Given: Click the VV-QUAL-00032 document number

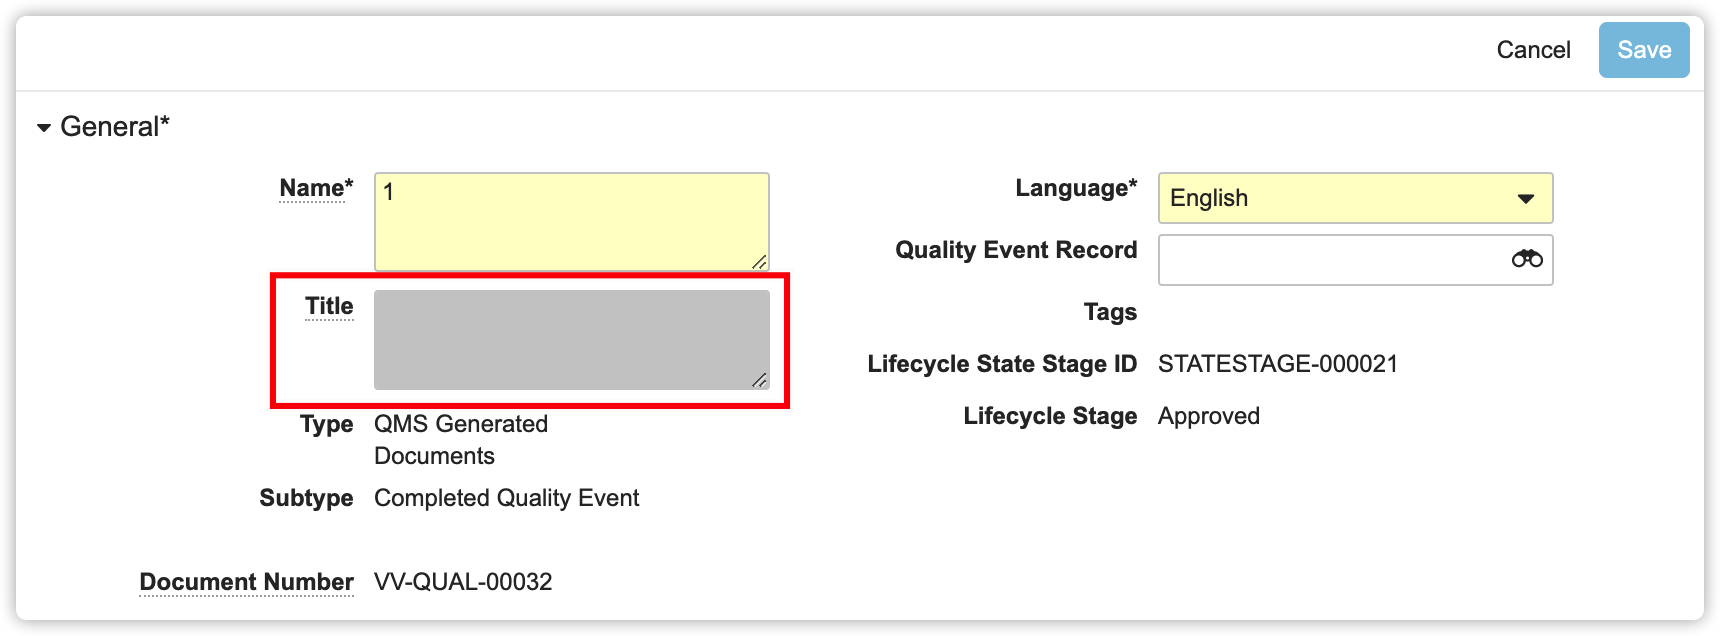Looking at the screenshot, I should coord(463,582).
